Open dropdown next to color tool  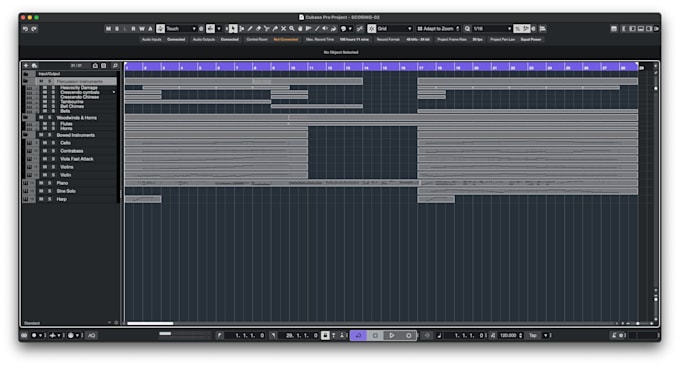[350, 29]
